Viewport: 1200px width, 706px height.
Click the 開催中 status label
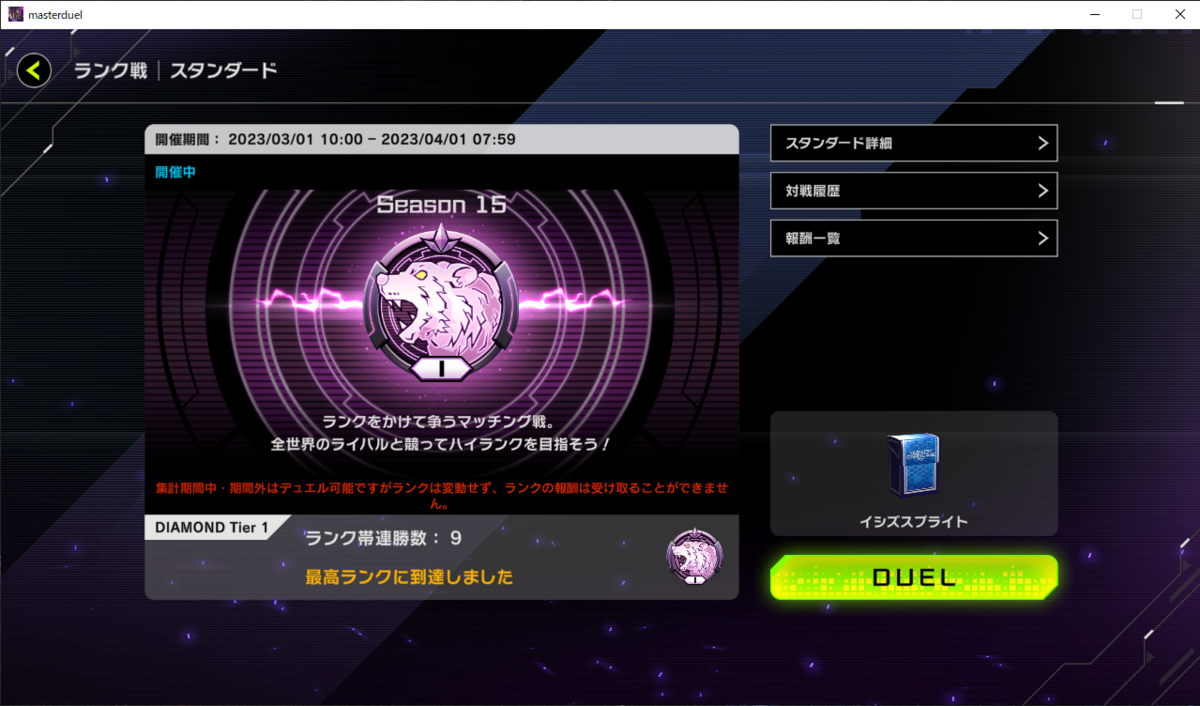click(x=175, y=172)
